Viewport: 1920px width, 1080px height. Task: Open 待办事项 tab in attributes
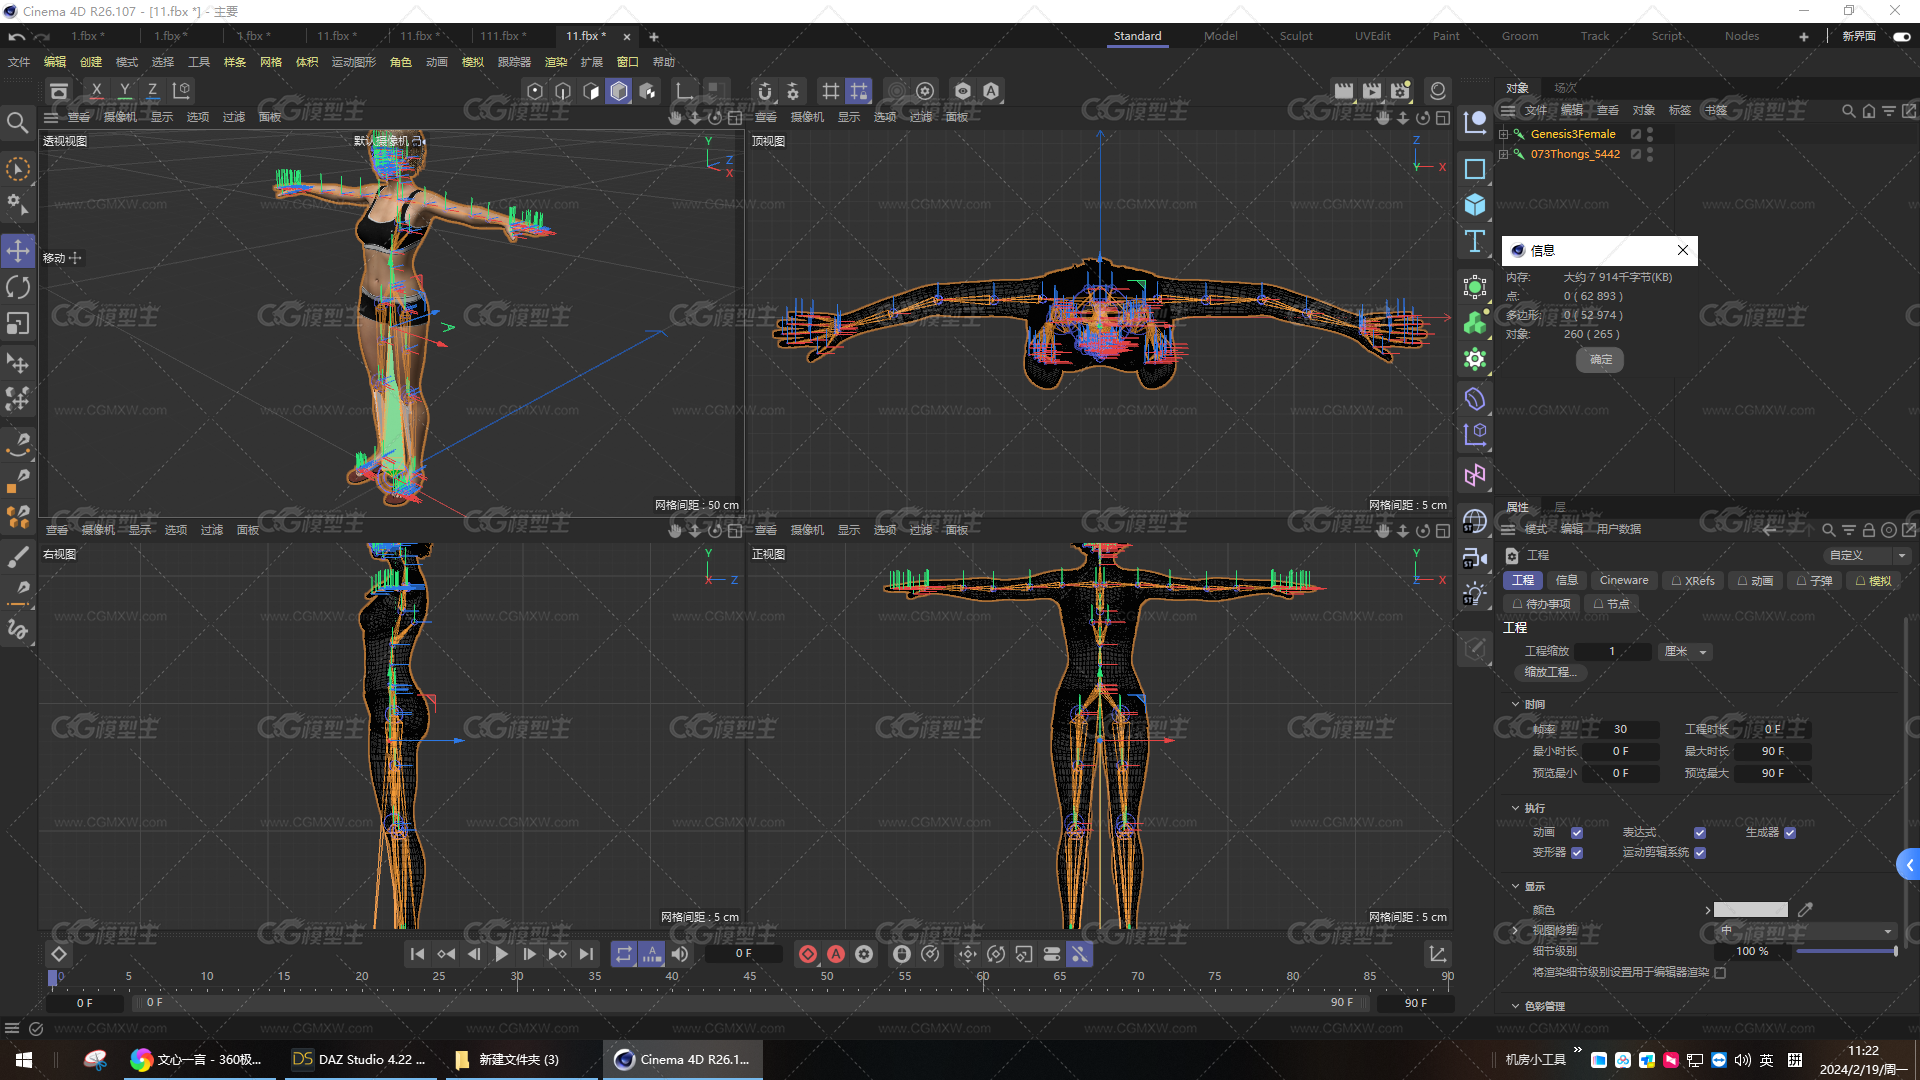pyautogui.click(x=1542, y=604)
